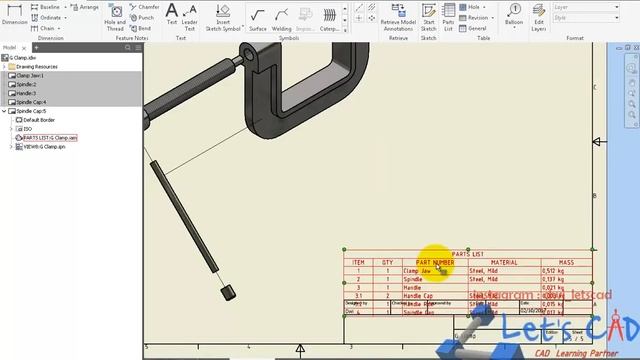Click the handle rod in drawing view

(x=184, y=216)
